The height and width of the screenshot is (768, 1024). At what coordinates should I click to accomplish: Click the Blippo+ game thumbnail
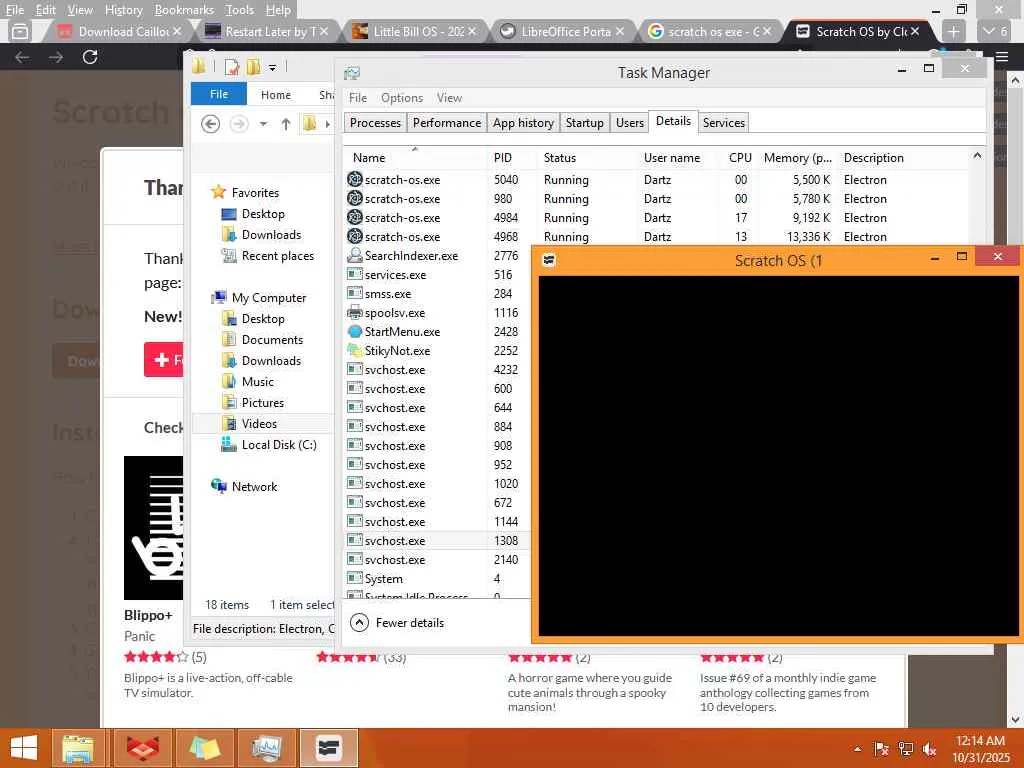tap(153, 528)
